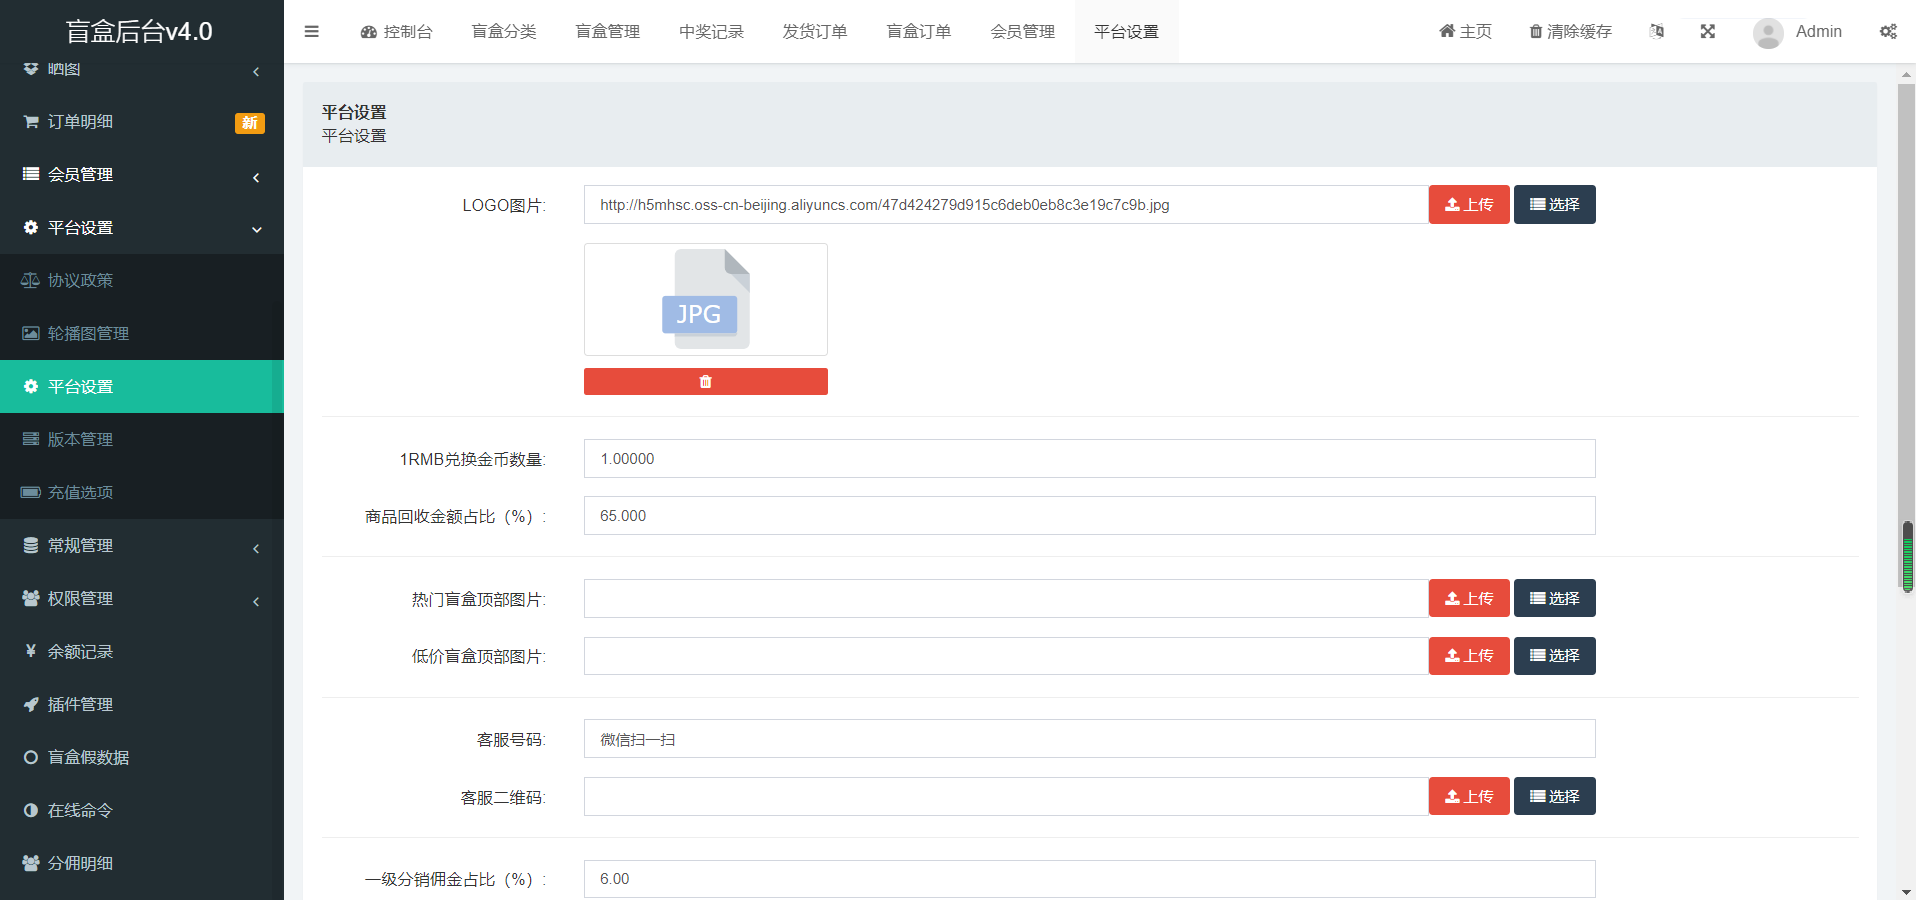
Task: Click the Admin user avatar
Action: click(x=1768, y=33)
